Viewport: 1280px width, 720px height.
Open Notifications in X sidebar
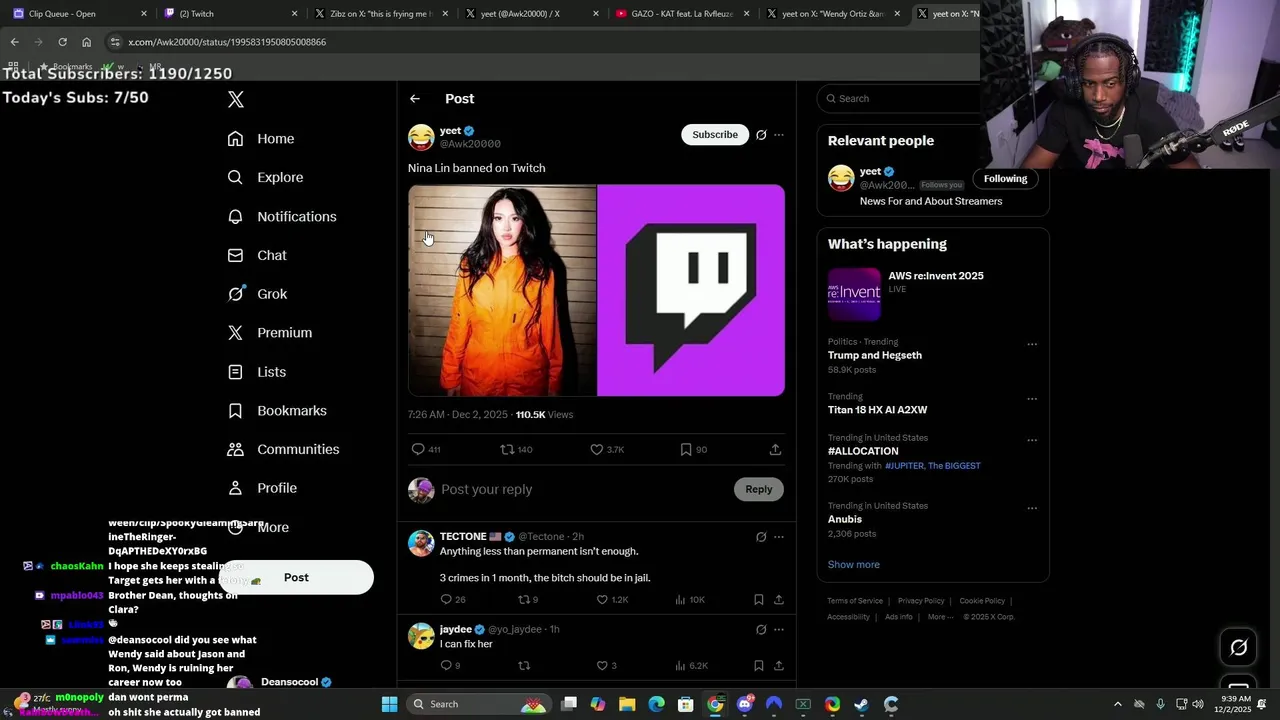(x=282, y=216)
